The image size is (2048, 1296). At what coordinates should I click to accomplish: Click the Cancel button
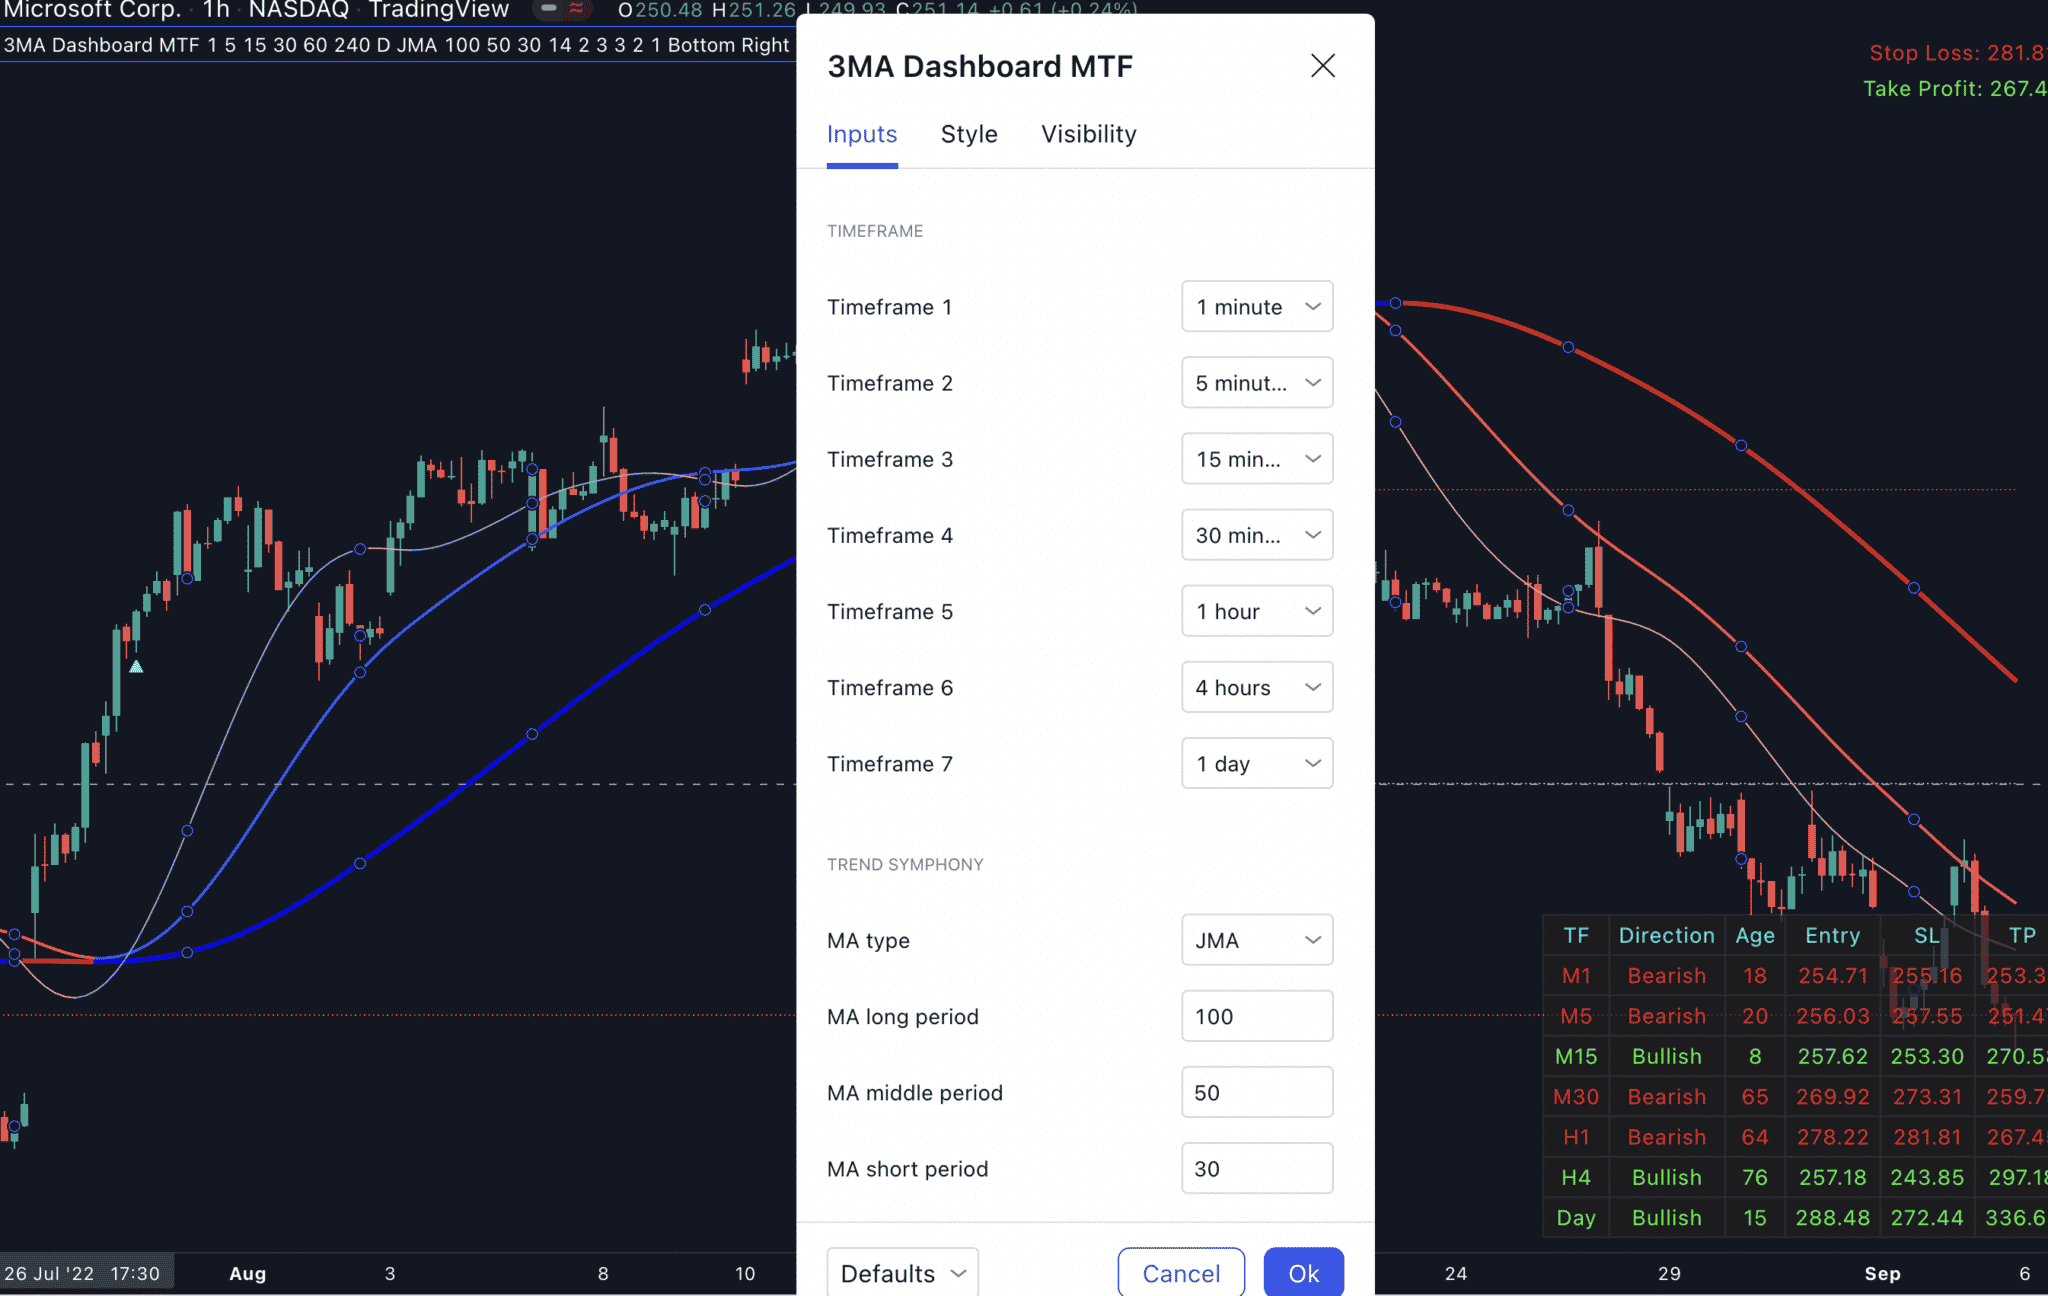click(x=1180, y=1272)
